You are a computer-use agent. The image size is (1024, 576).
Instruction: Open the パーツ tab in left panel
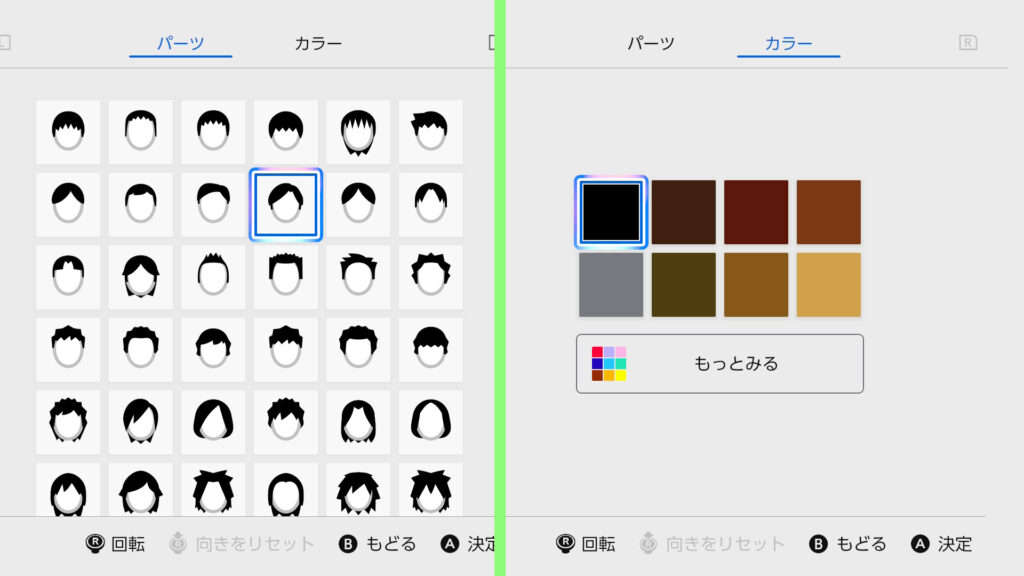pos(180,44)
